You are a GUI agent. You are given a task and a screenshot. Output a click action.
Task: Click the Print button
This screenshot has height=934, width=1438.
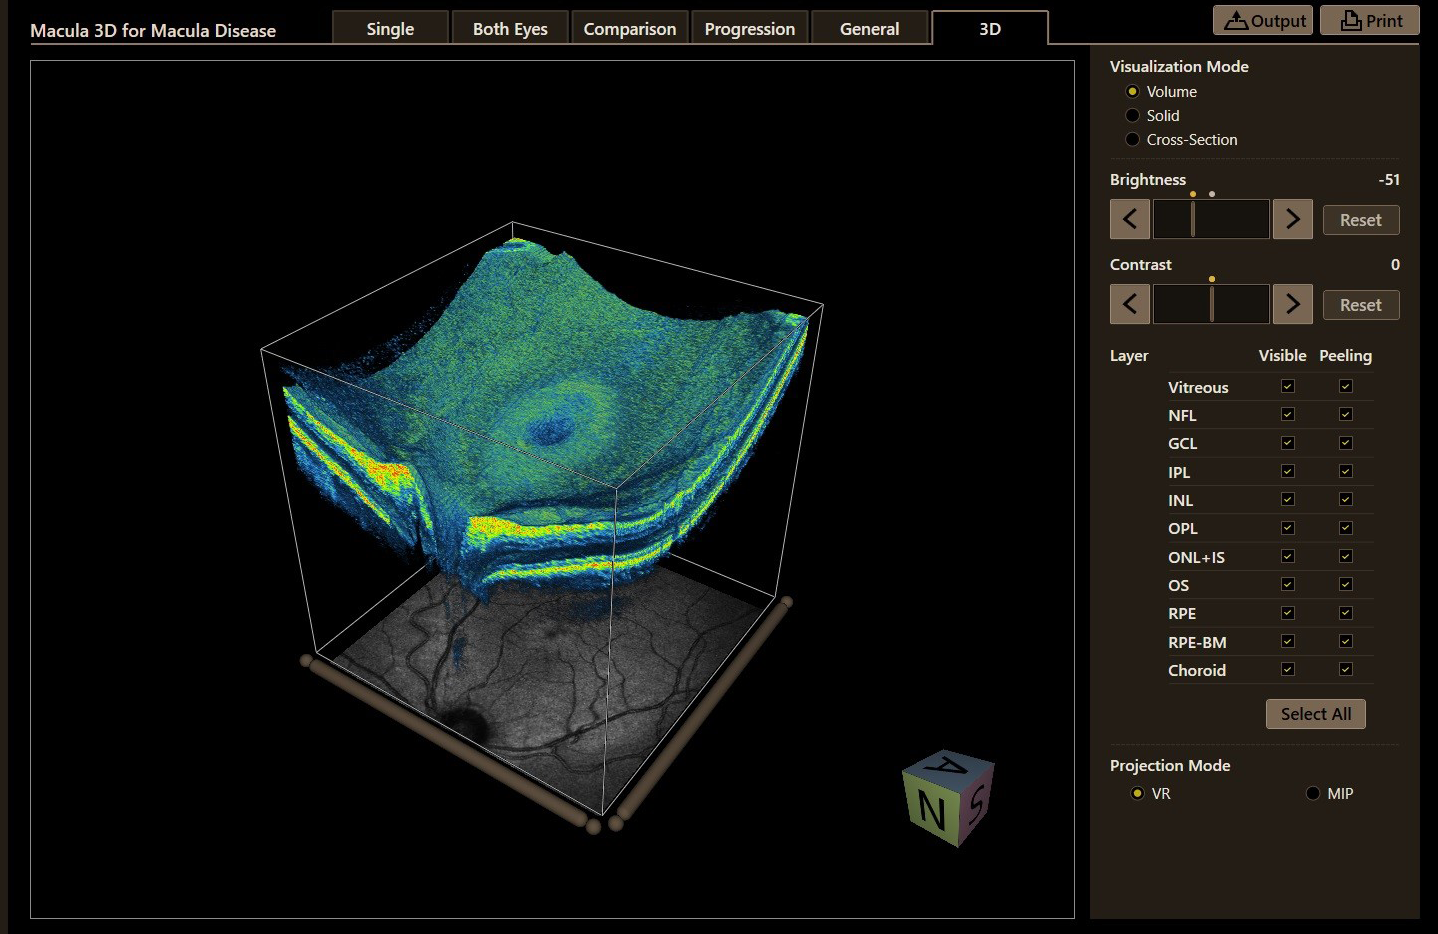tap(1370, 21)
